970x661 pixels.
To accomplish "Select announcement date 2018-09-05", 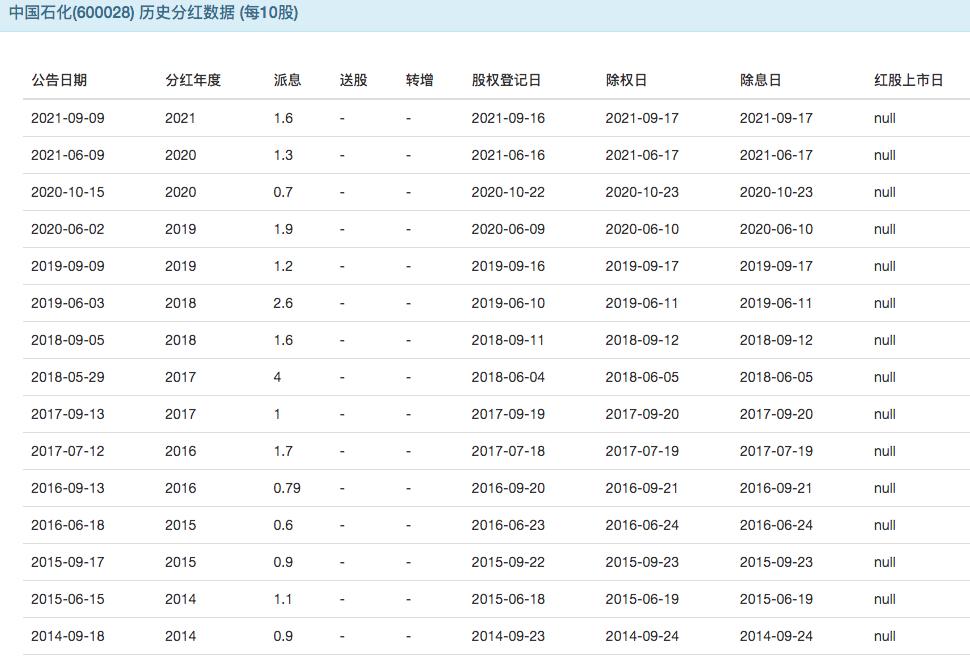I will pyautogui.click(x=68, y=340).
